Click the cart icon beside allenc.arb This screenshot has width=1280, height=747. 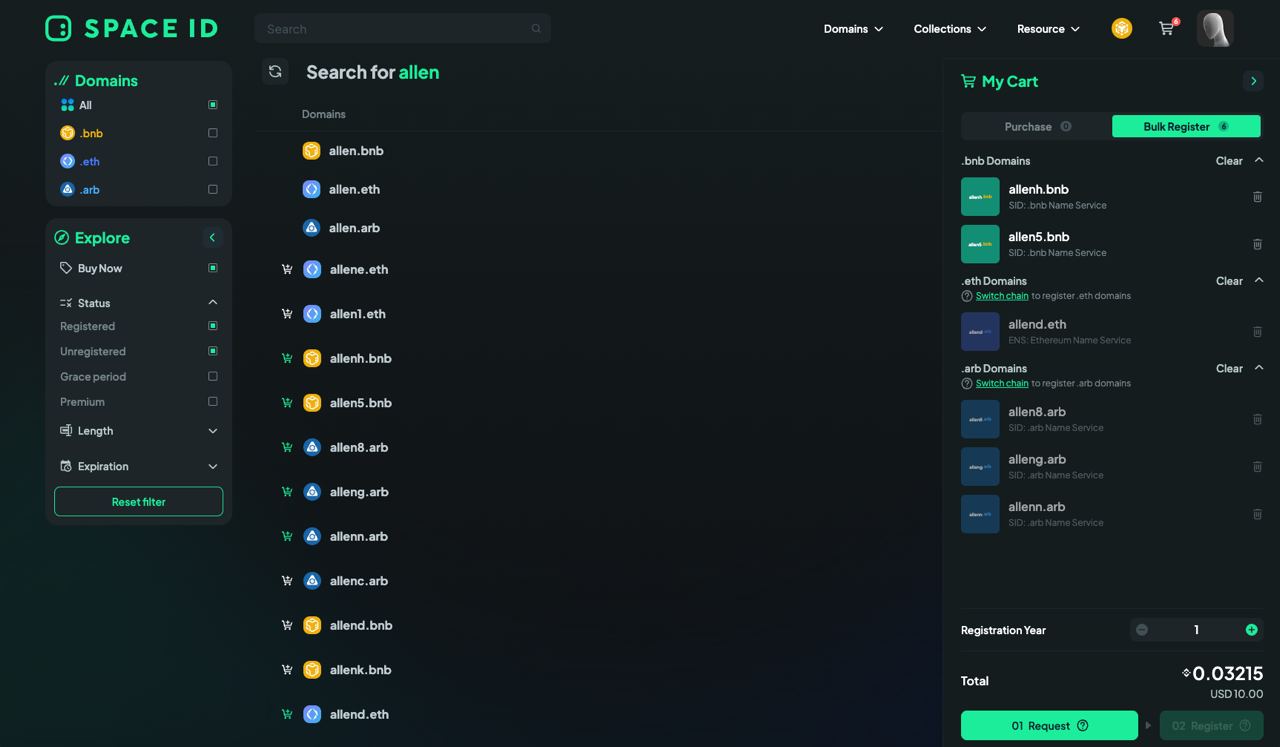pos(287,581)
